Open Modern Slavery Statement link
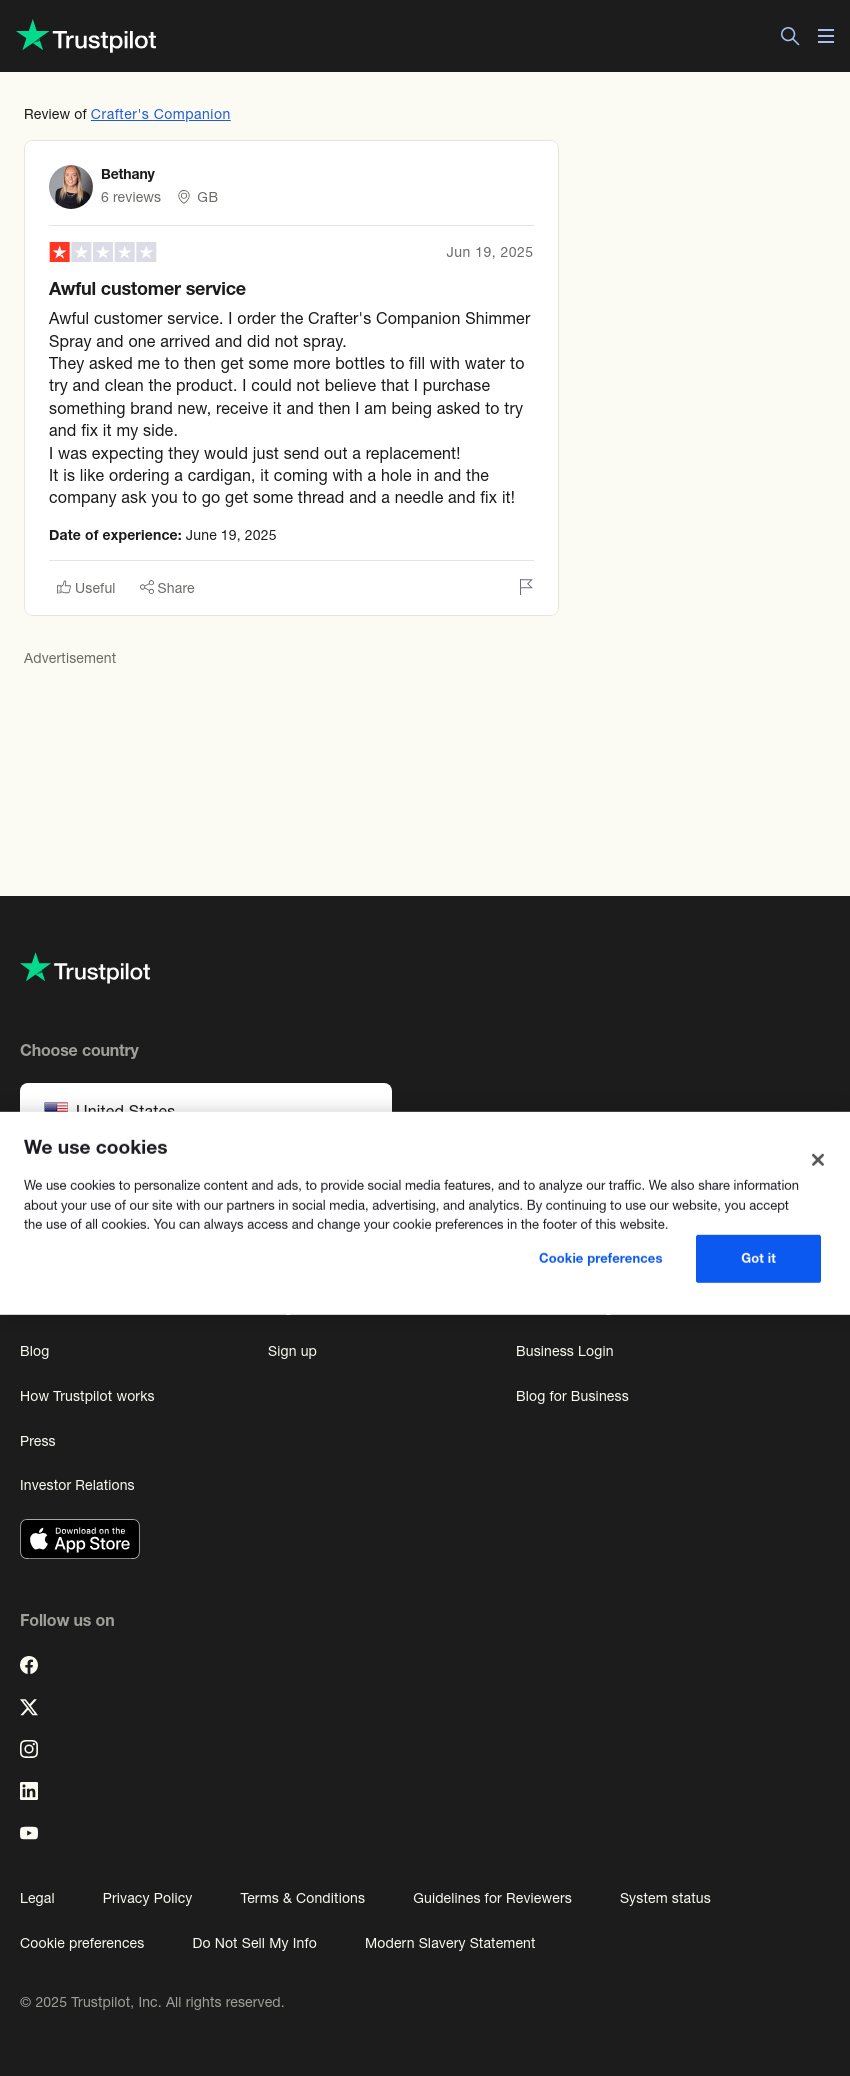This screenshot has width=850, height=2076. pos(450,1943)
